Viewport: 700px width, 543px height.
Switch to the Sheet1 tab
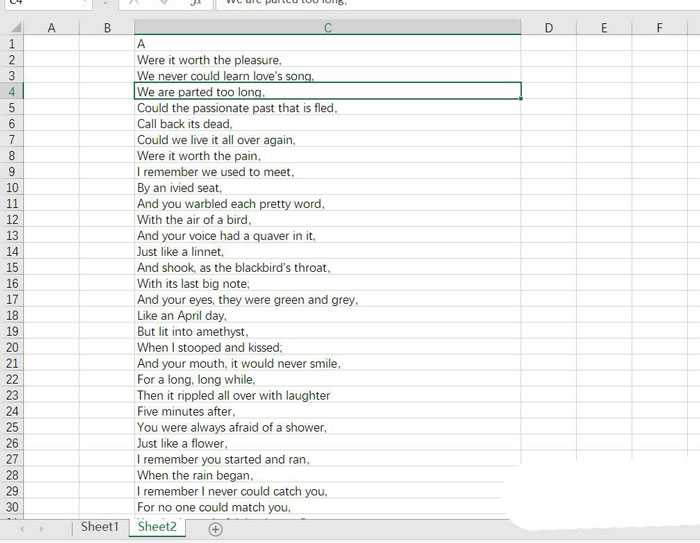pos(100,527)
